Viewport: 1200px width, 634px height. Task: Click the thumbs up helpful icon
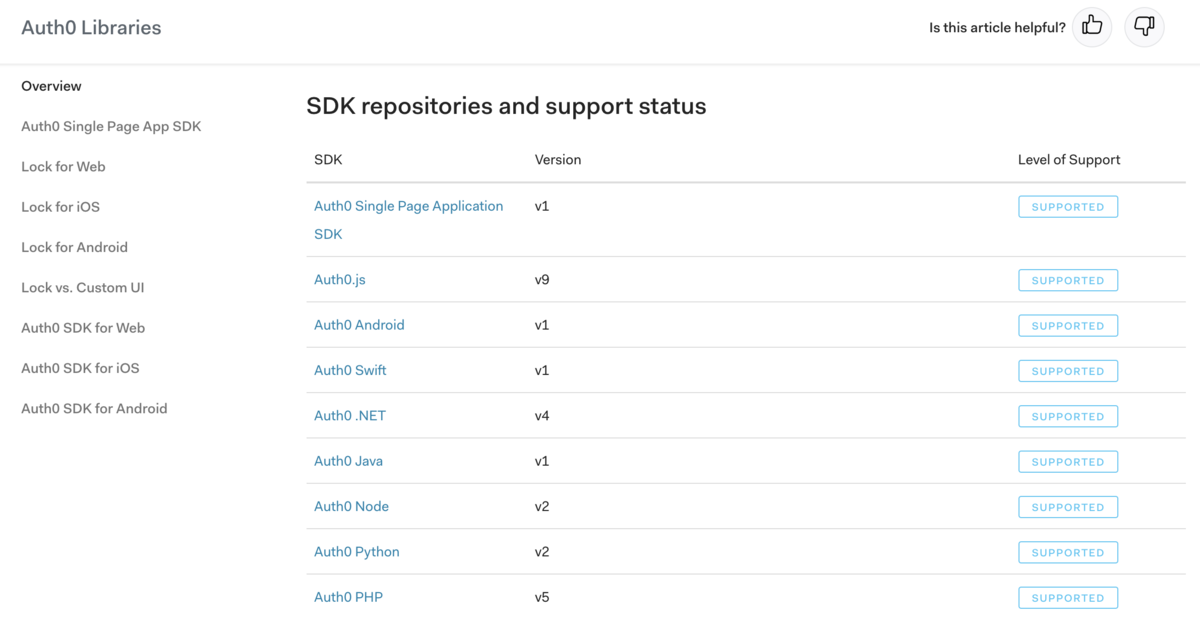point(1092,27)
